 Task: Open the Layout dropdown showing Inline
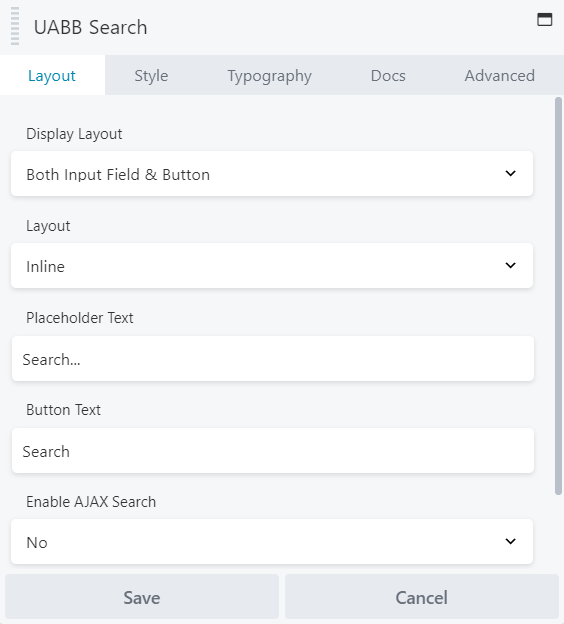272,265
